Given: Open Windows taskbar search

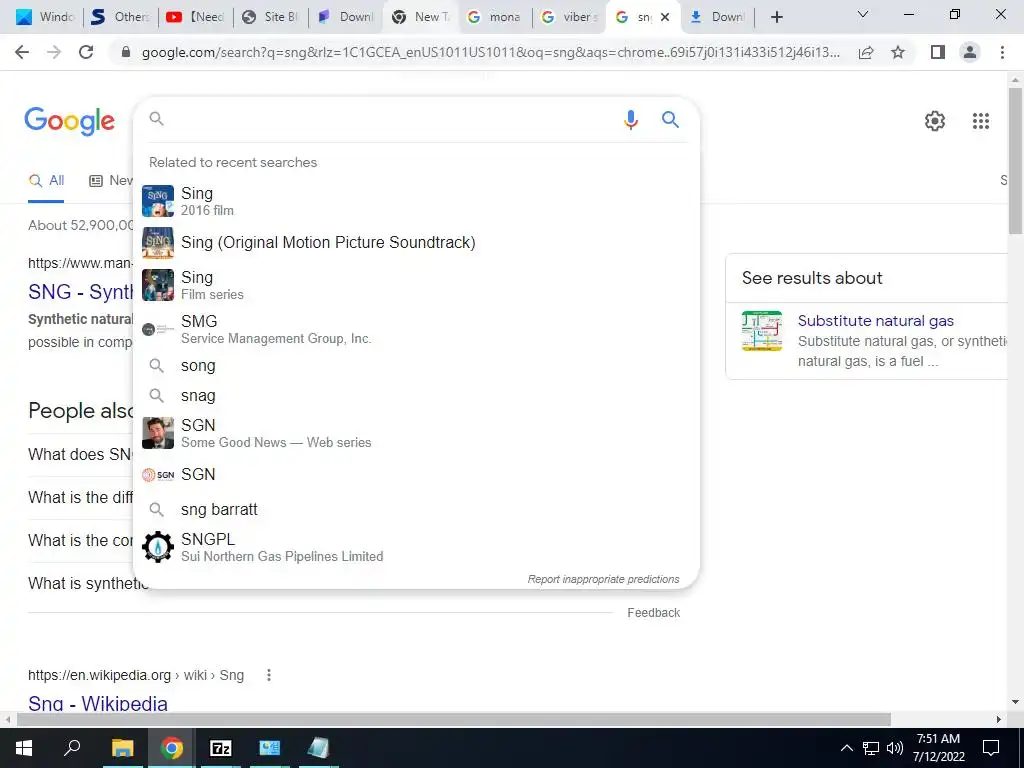Looking at the screenshot, I should [x=72, y=748].
